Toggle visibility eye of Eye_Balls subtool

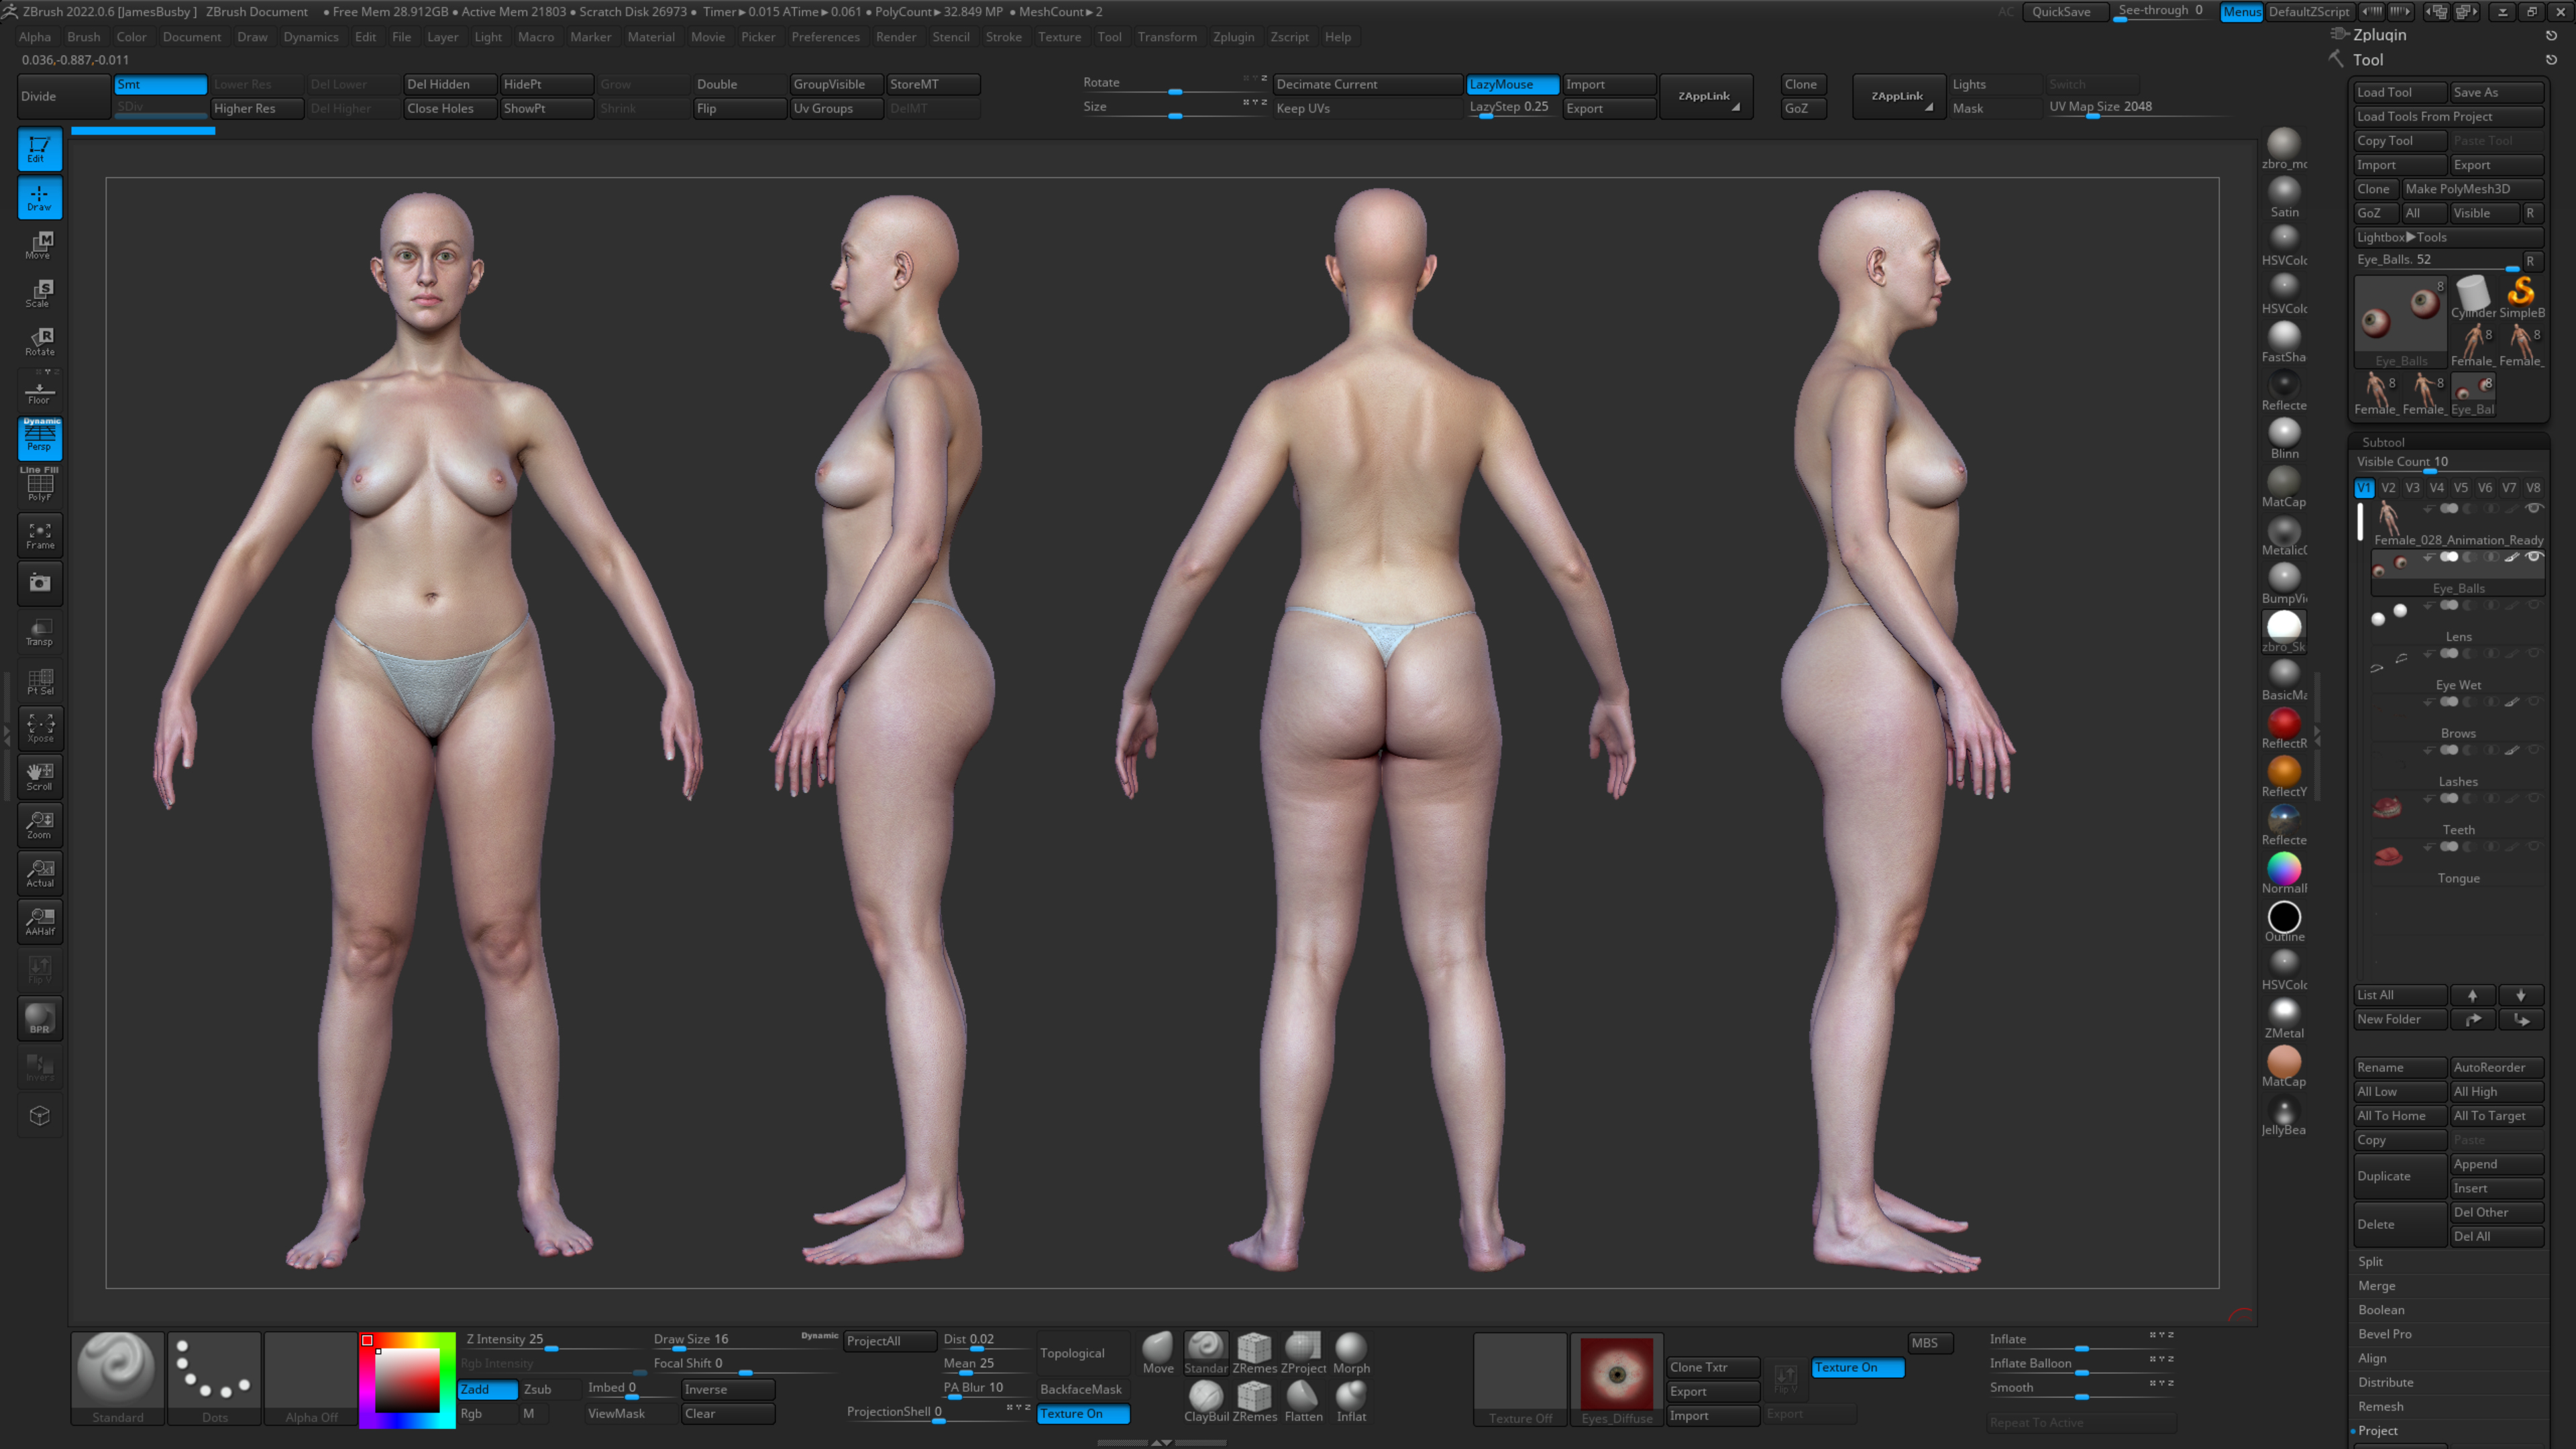(2534, 557)
